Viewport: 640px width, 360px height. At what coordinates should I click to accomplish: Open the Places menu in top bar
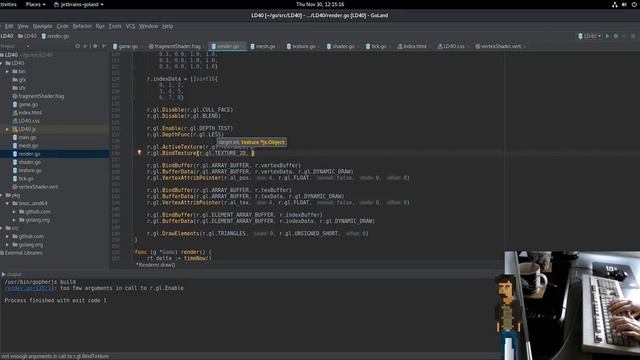pos(35,4)
